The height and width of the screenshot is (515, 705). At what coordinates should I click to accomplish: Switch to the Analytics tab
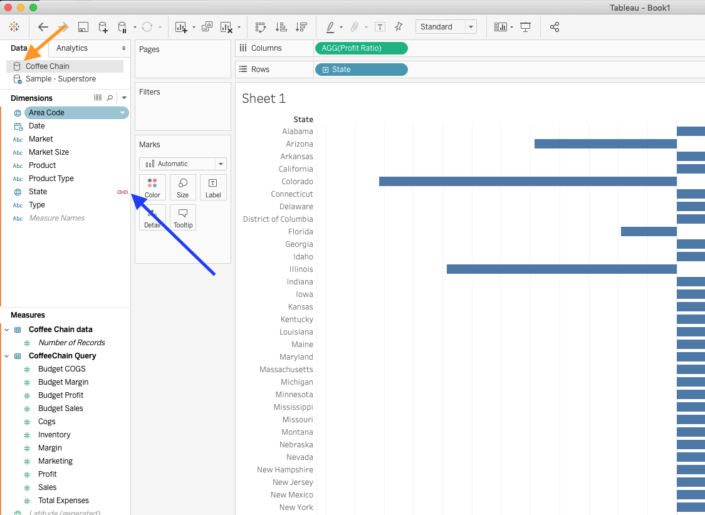72,48
